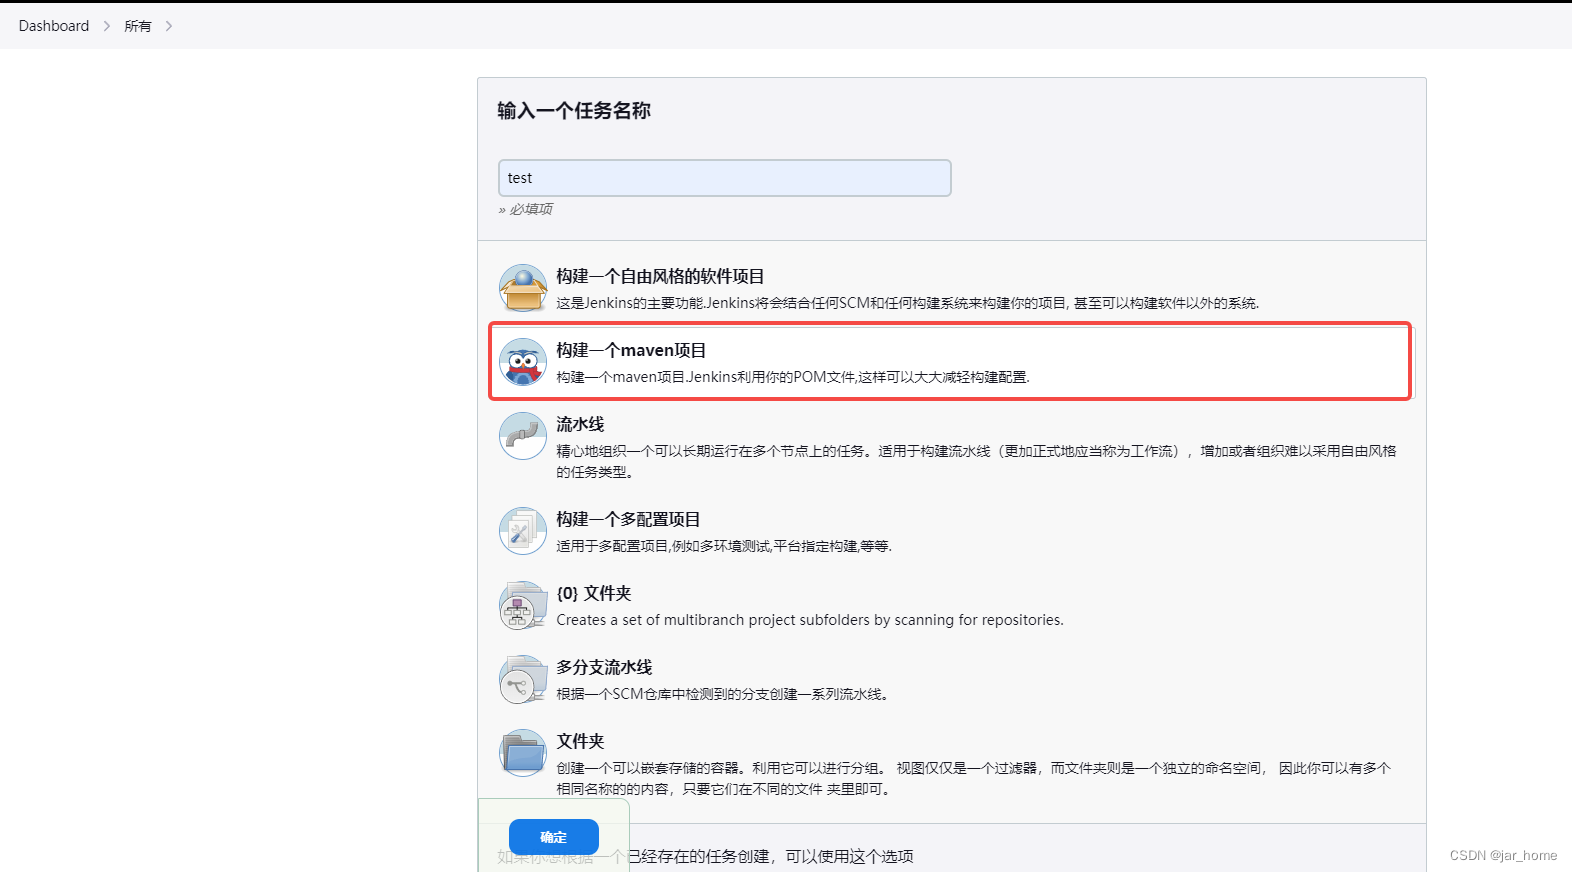Screen dimensions: 1572x872
Task: Click the blue folder (文件夹) icon
Action: [x=523, y=753]
